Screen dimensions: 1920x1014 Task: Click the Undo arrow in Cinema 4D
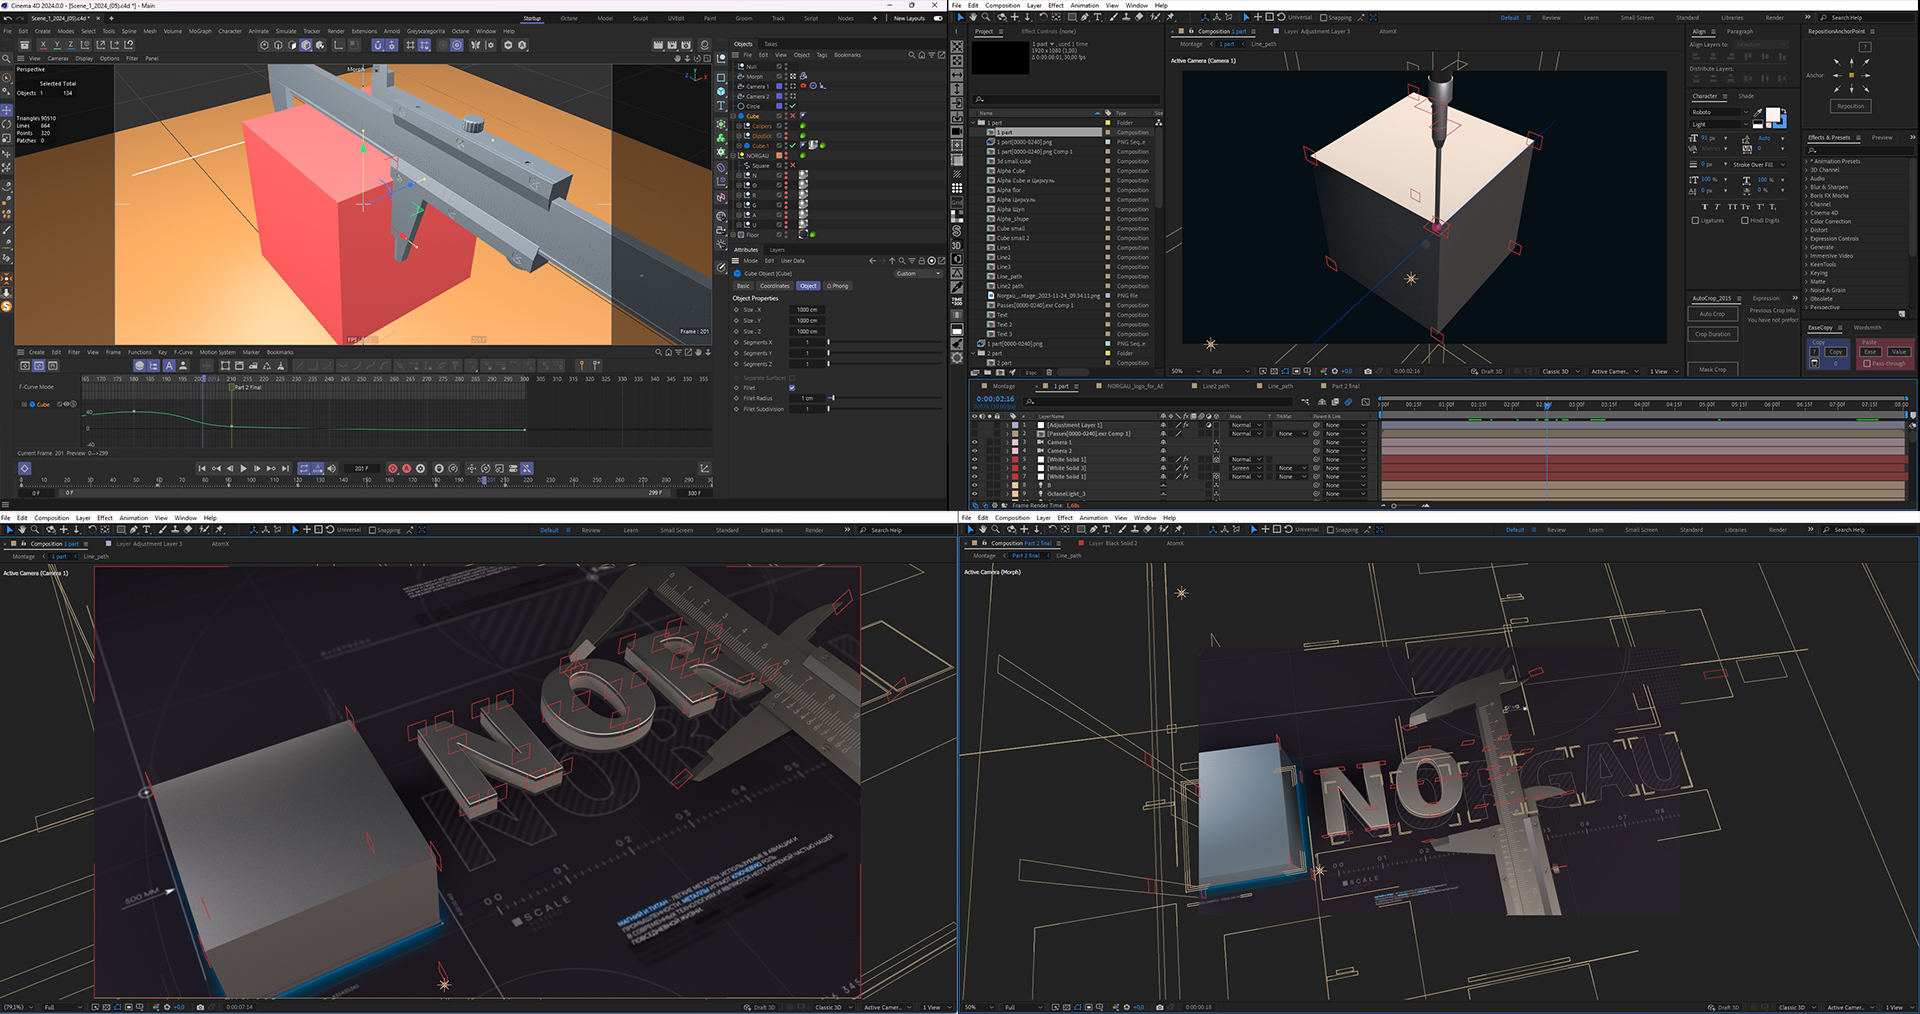[x=7, y=18]
